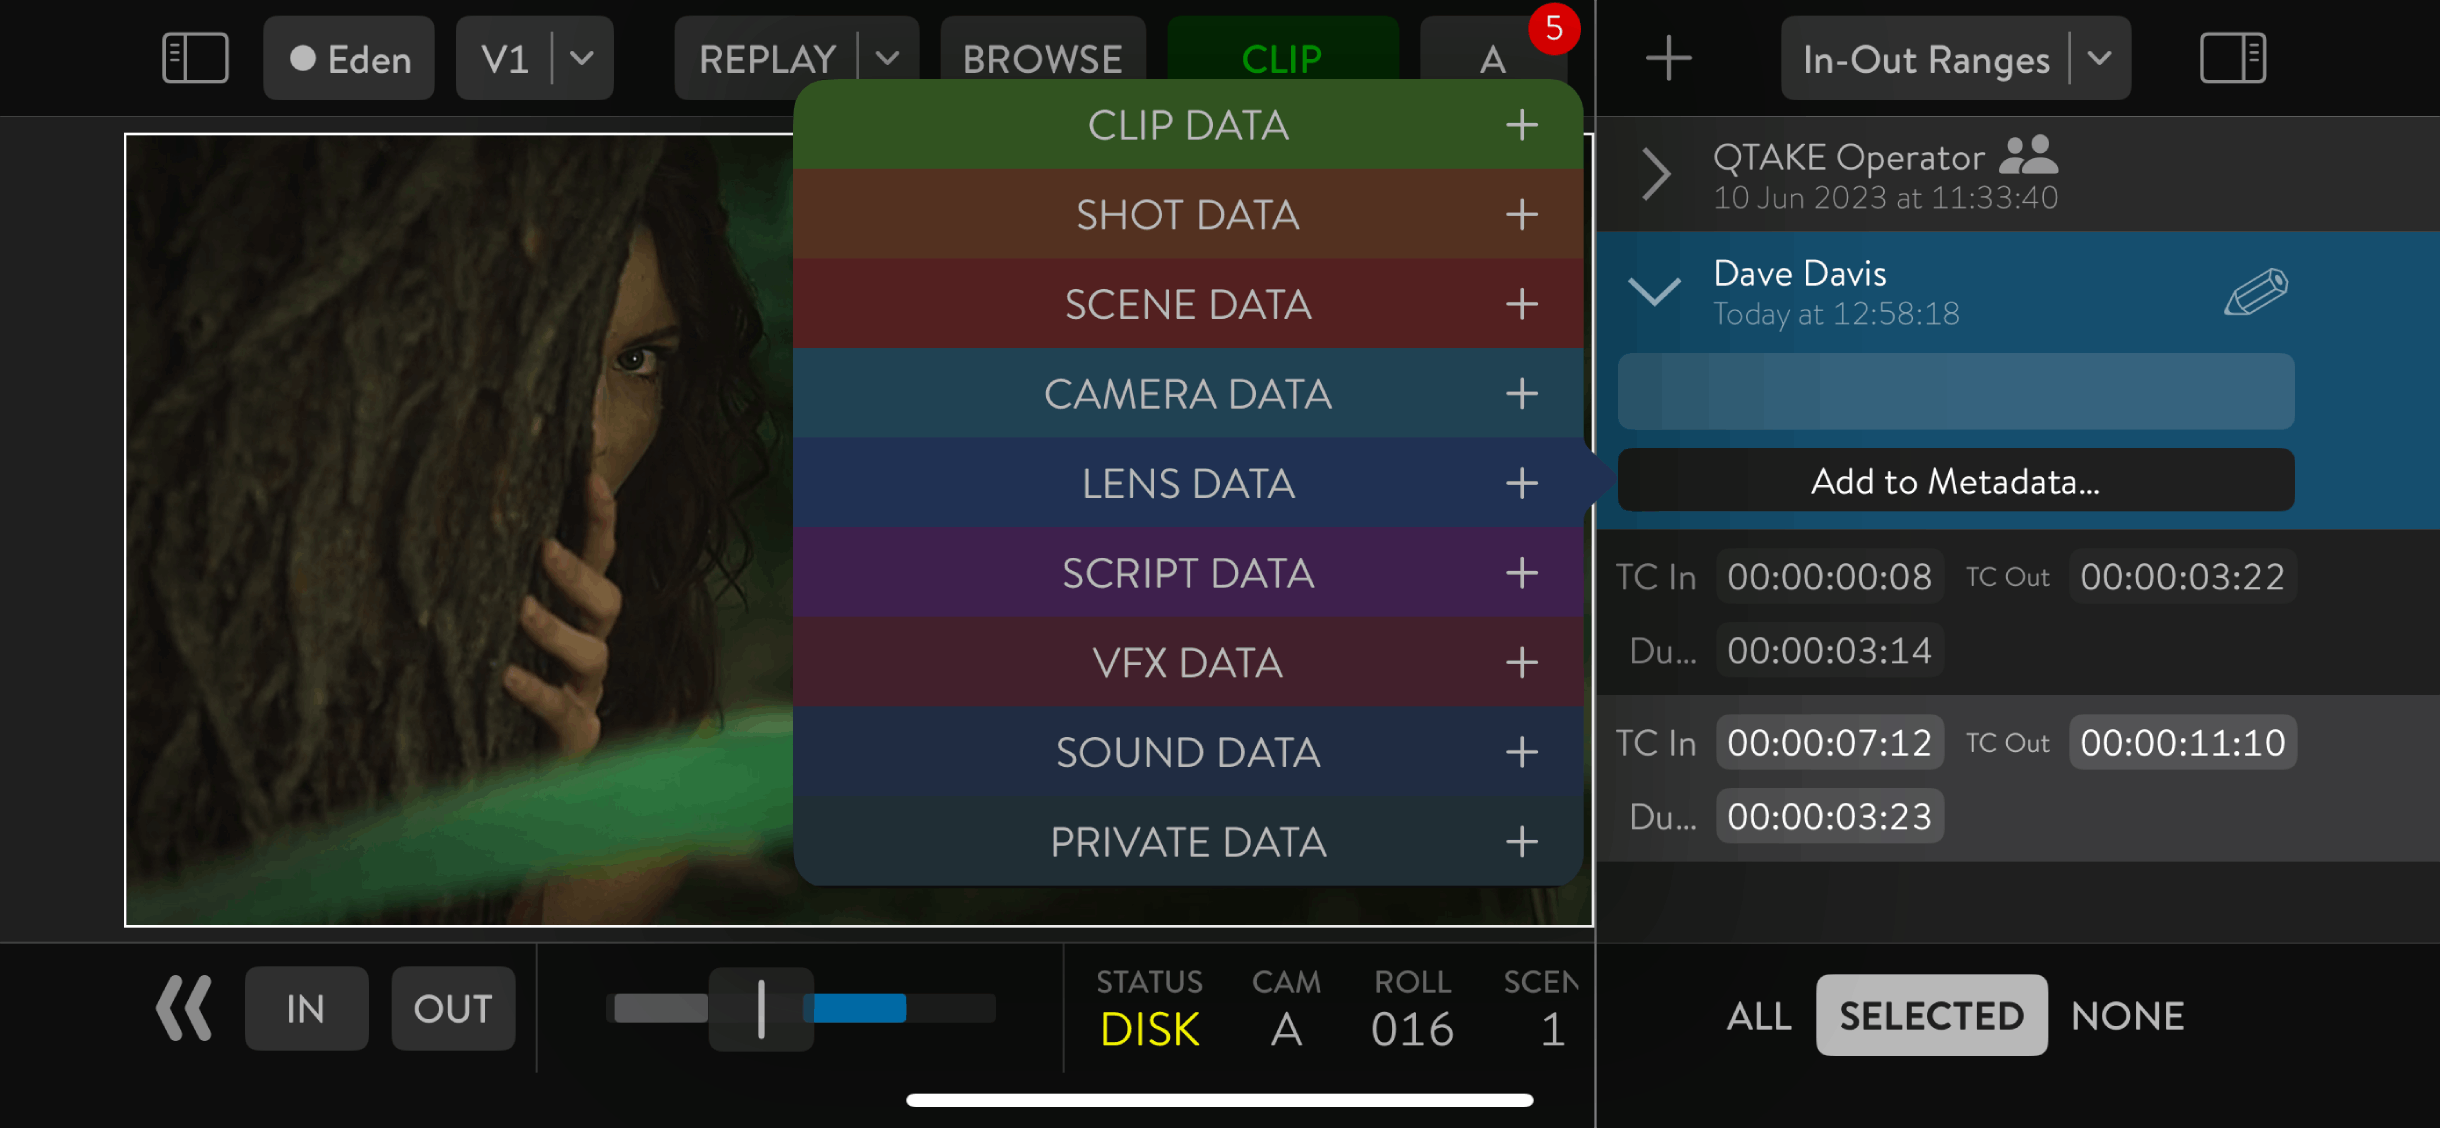This screenshot has width=2440, height=1128.
Task: Add Lens Data using the plus icon
Action: point(1521,484)
